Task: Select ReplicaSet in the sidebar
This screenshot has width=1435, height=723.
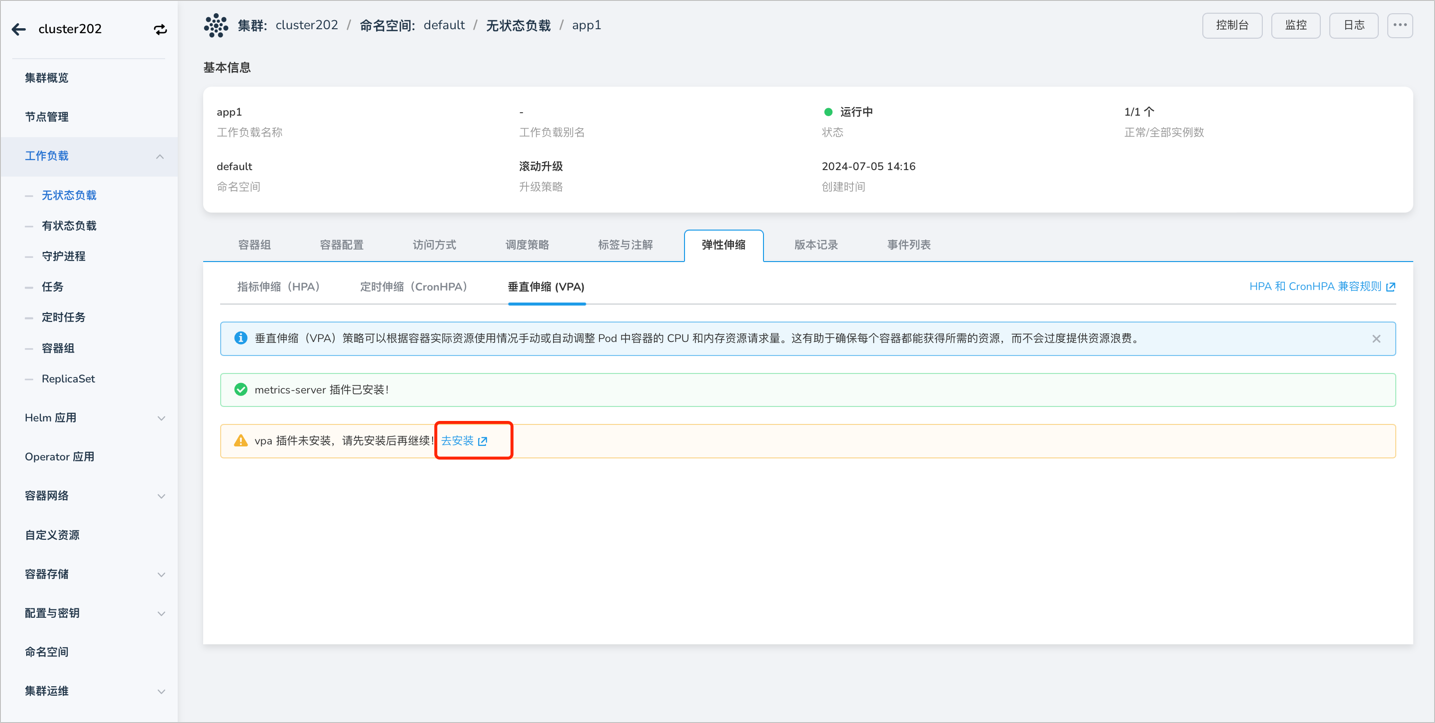Action: click(68, 379)
